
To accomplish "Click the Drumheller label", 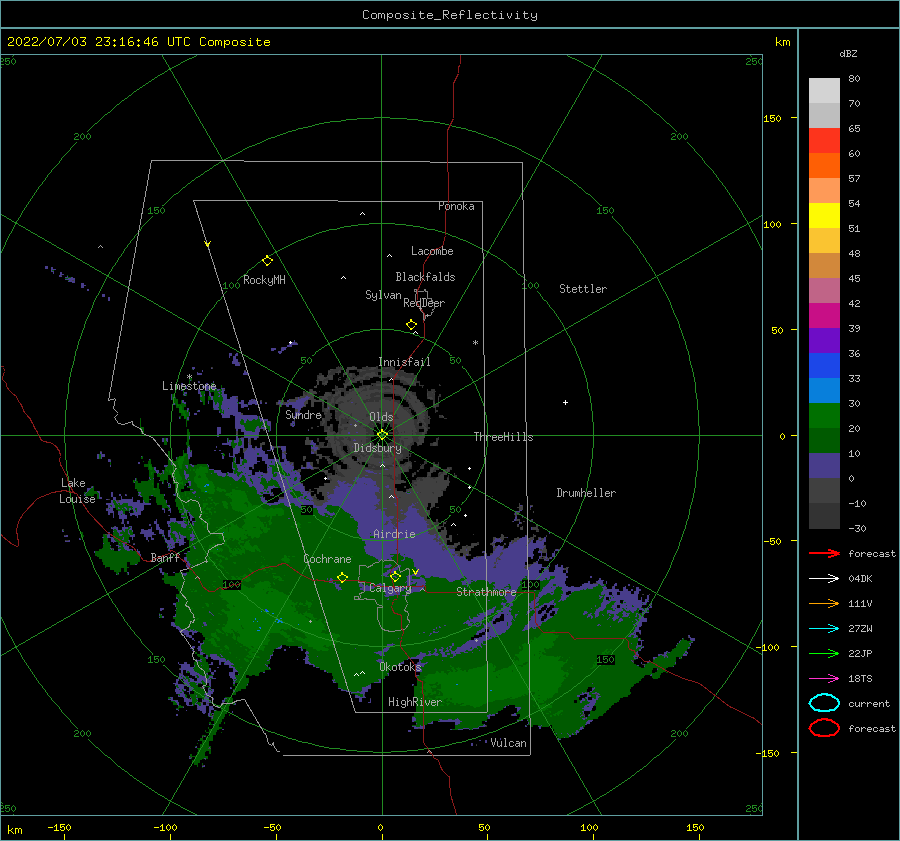I will tap(586, 493).
